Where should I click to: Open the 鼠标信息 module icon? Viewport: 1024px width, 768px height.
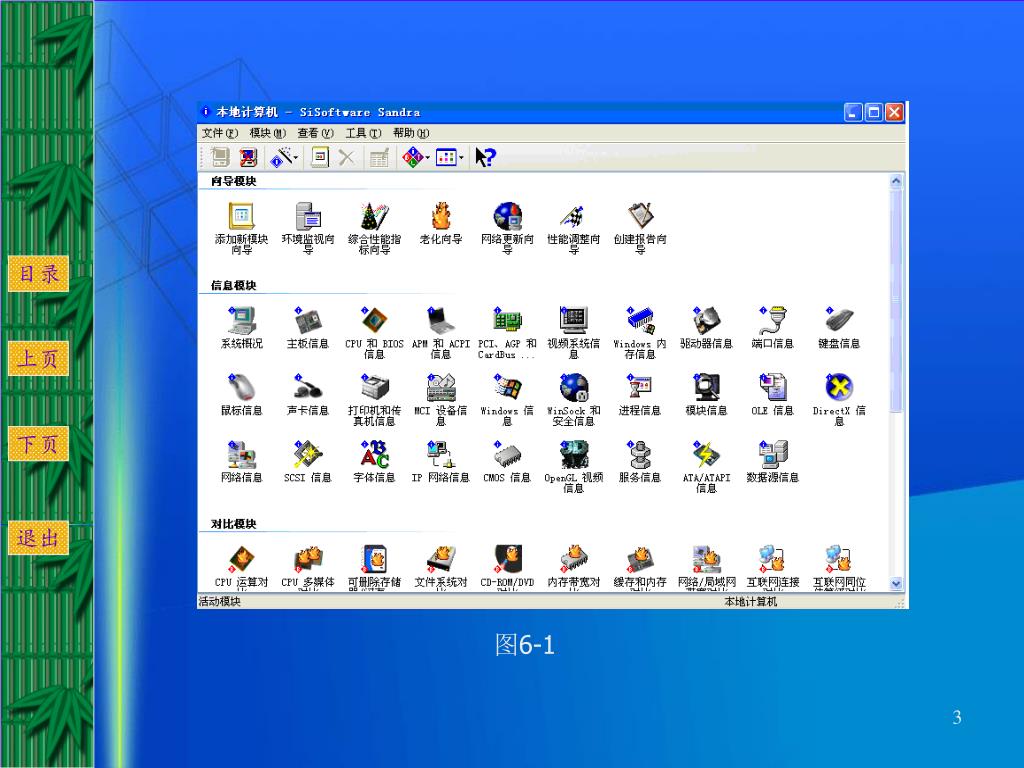tap(241, 388)
